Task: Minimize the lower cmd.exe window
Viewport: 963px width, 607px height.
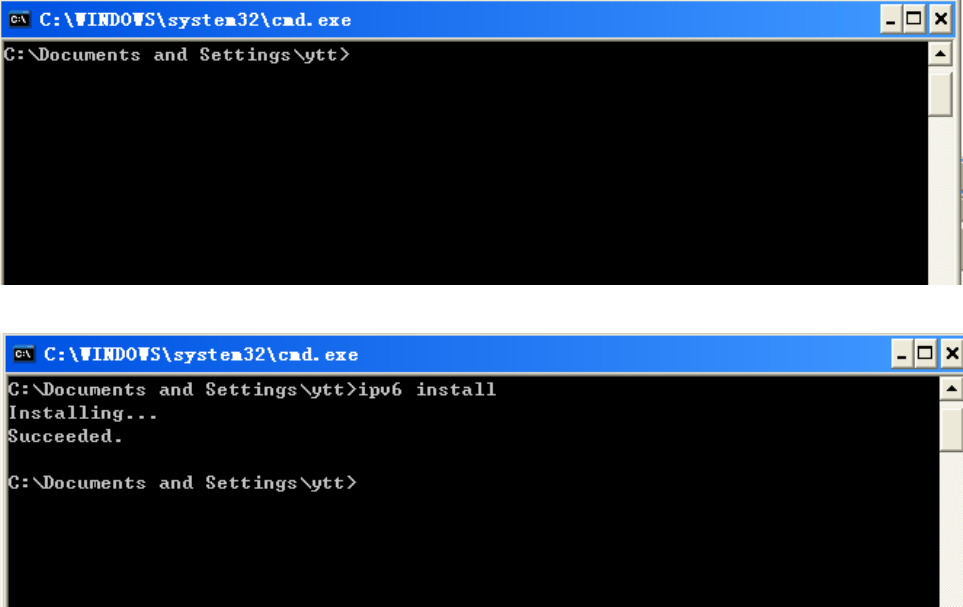Action: pos(902,354)
